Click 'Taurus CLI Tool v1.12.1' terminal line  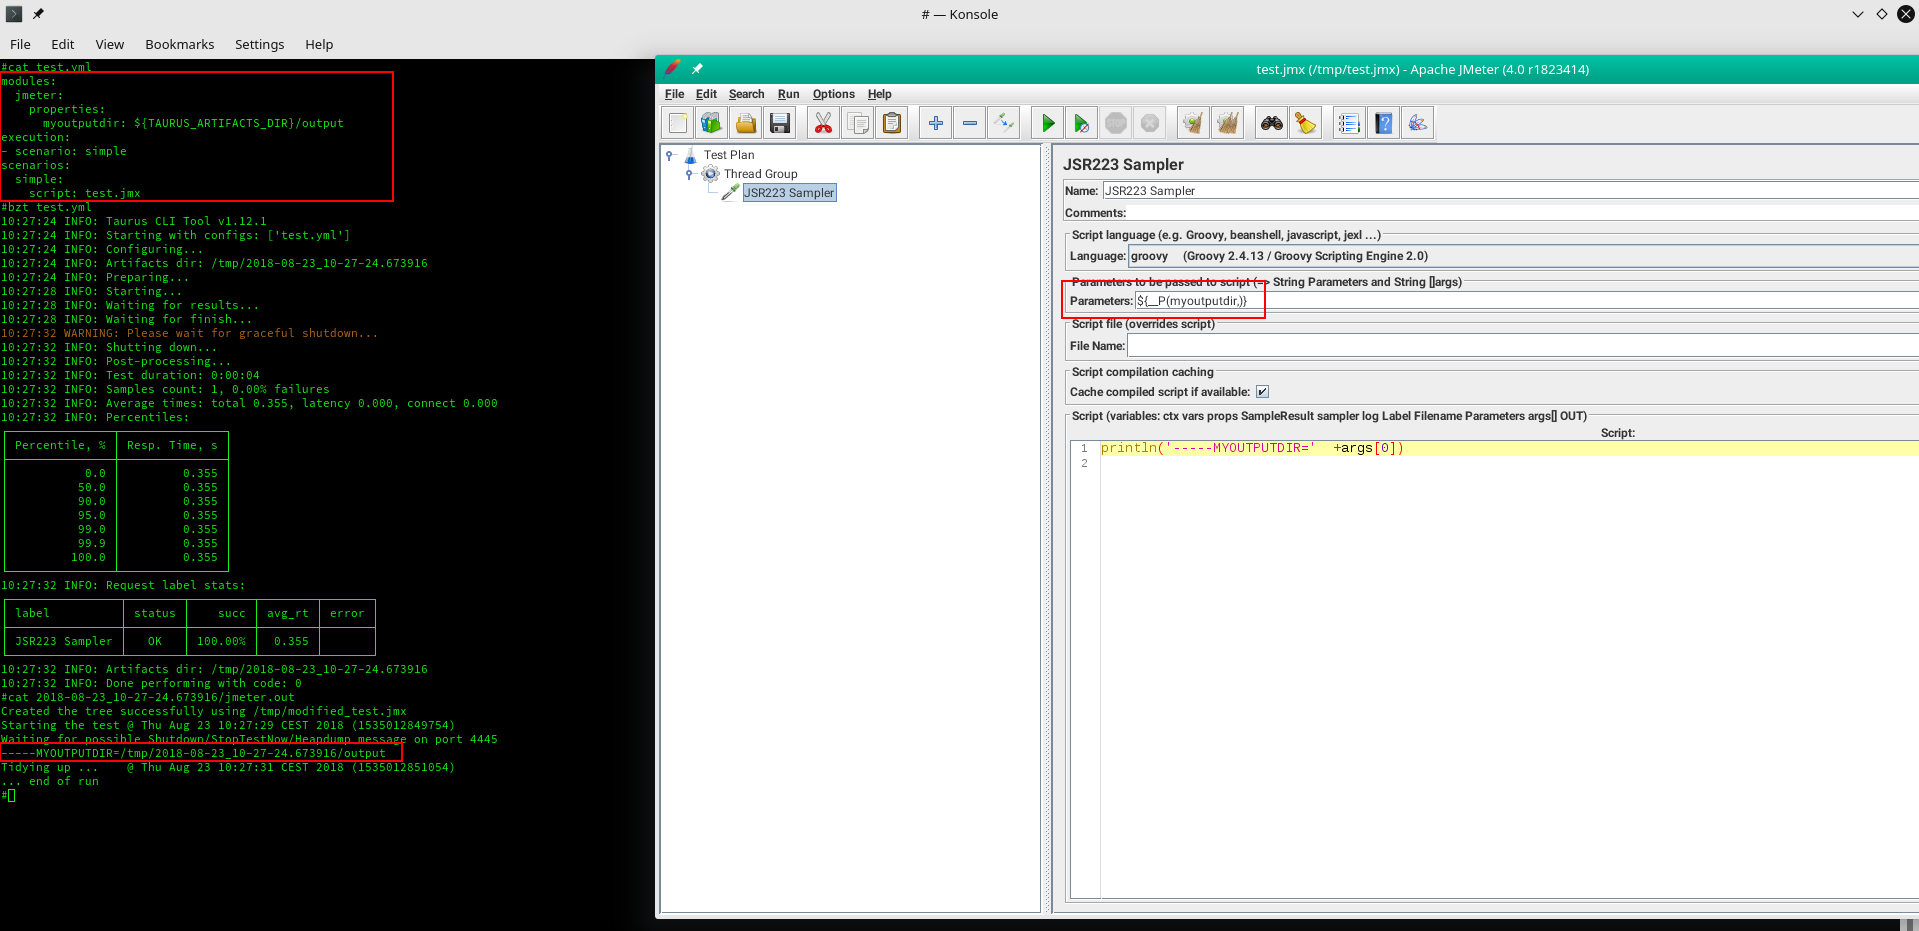186,221
